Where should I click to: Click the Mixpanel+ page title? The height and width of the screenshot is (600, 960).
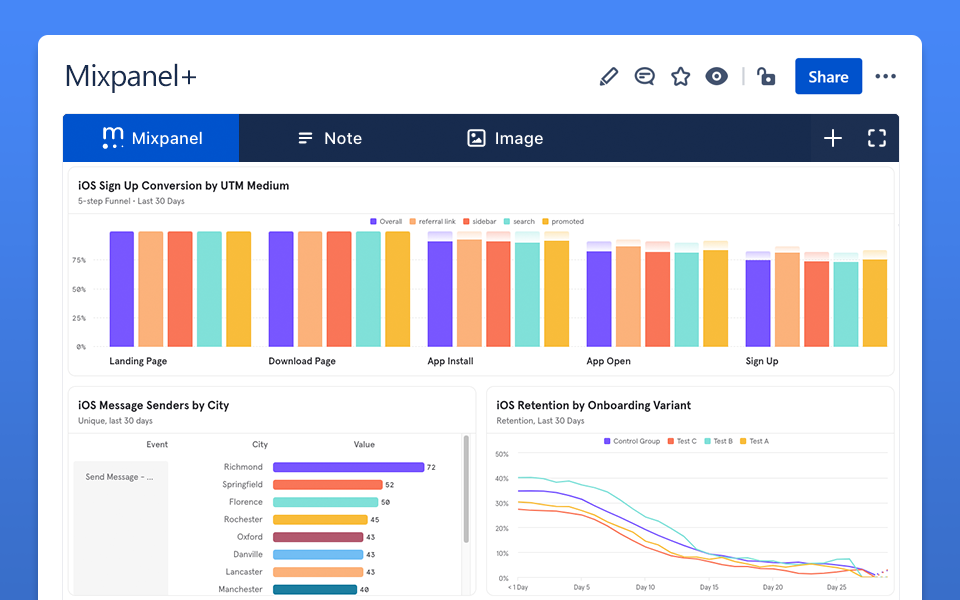pos(131,77)
